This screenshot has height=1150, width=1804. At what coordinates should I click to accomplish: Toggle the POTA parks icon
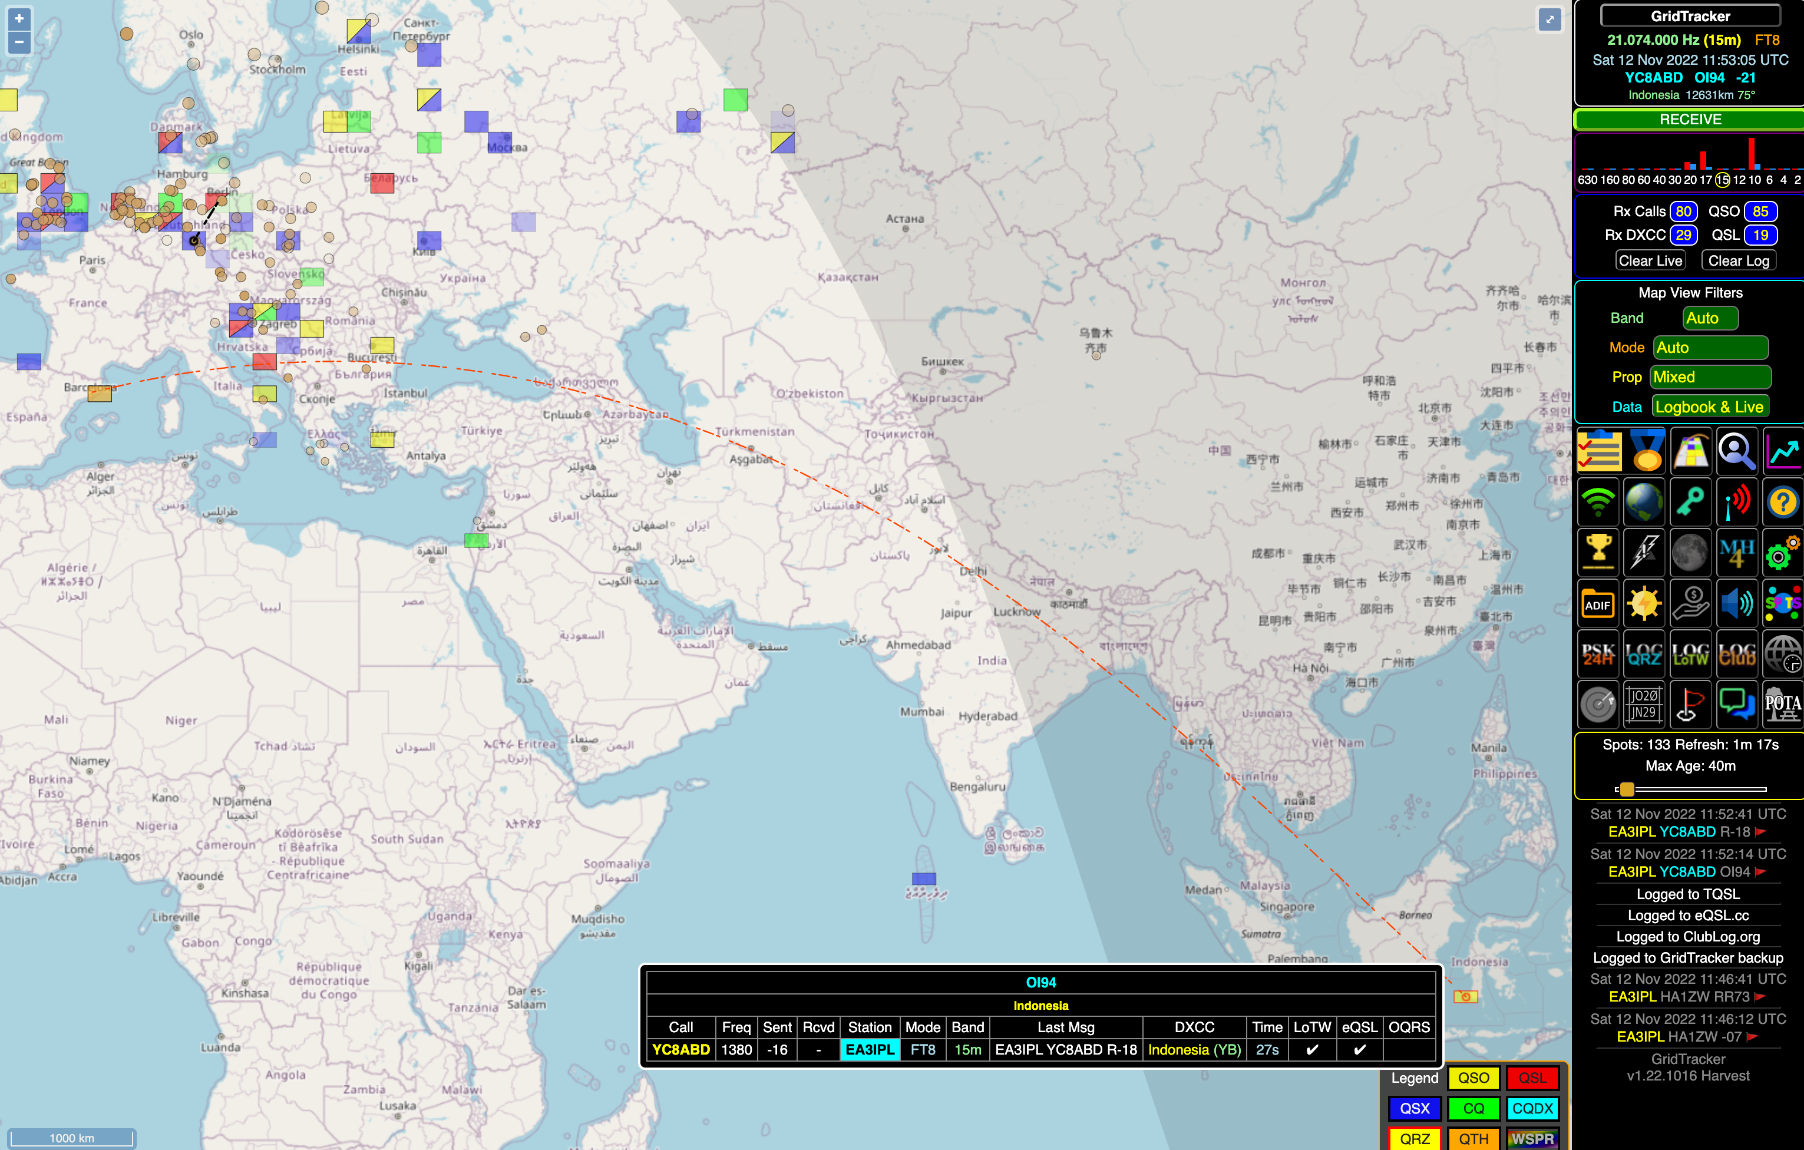pos(1783,704)
